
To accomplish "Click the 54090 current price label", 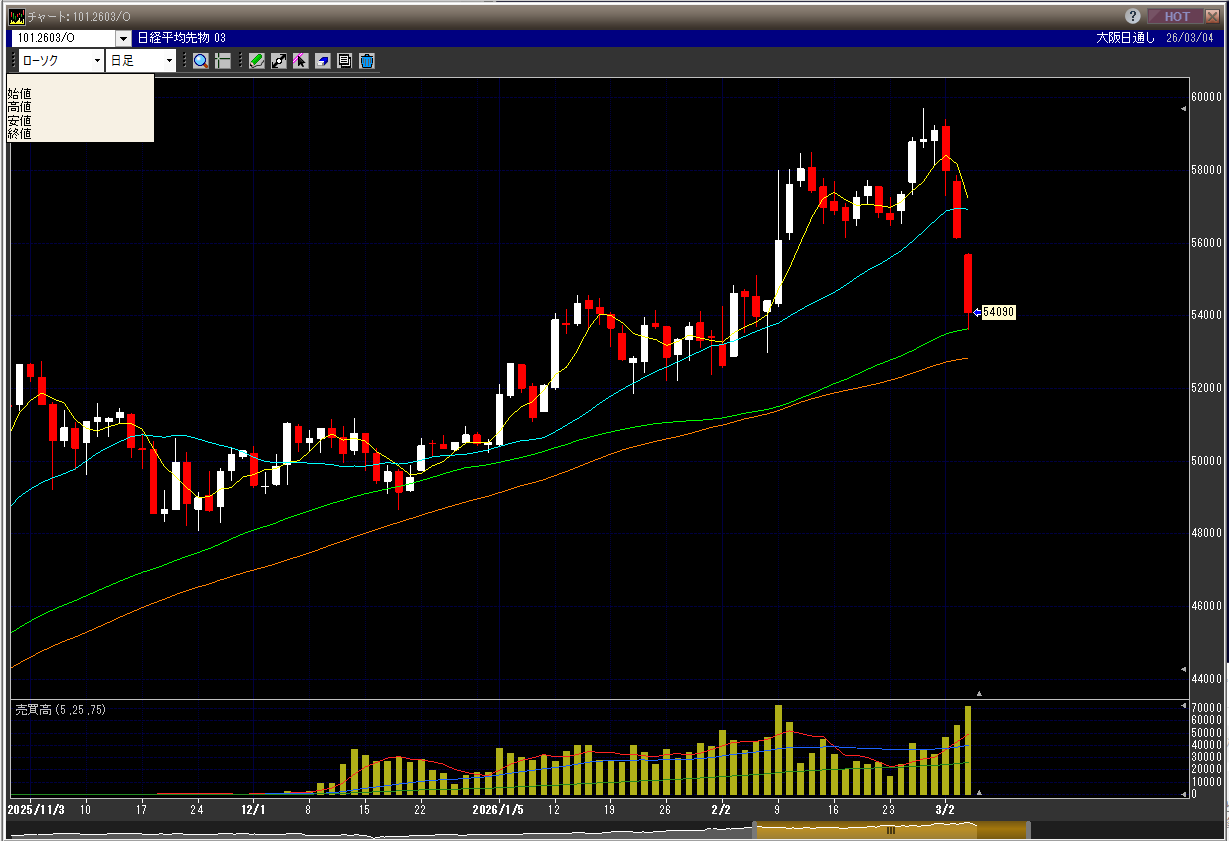I will [998, 312].
